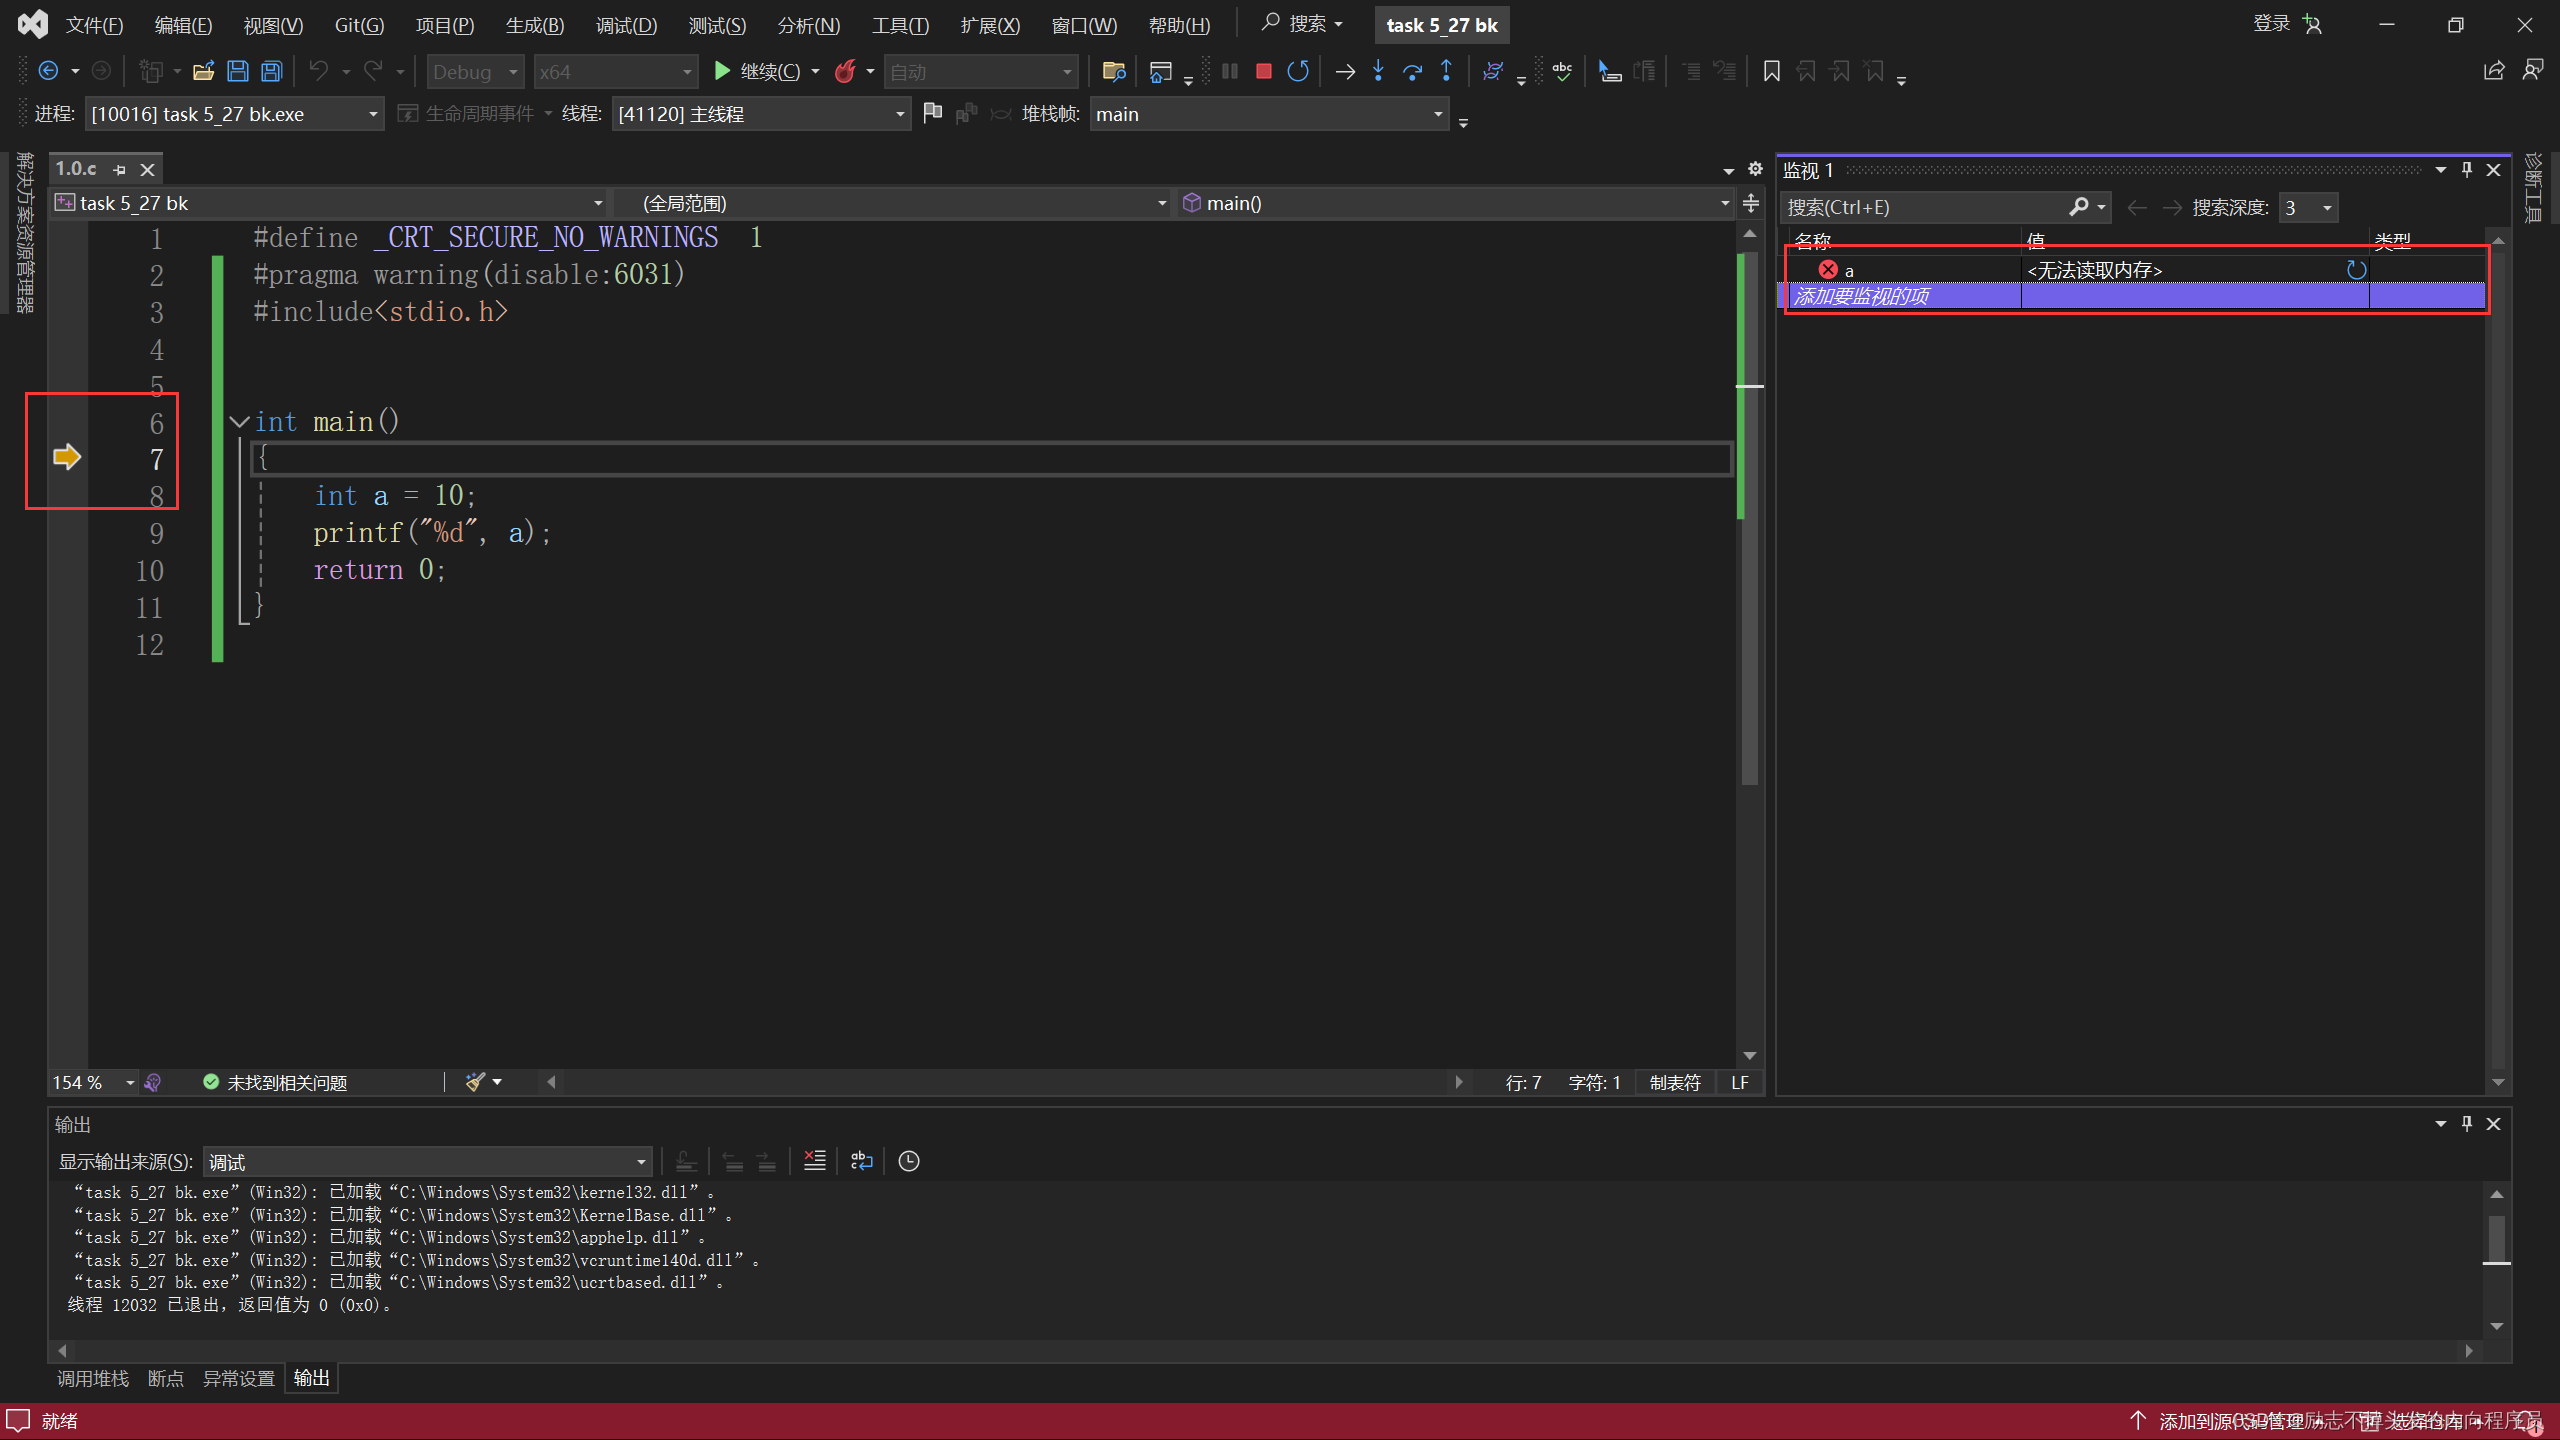
Task: Click the magnifier search icon in the Watch panel
Action: 2079,207
